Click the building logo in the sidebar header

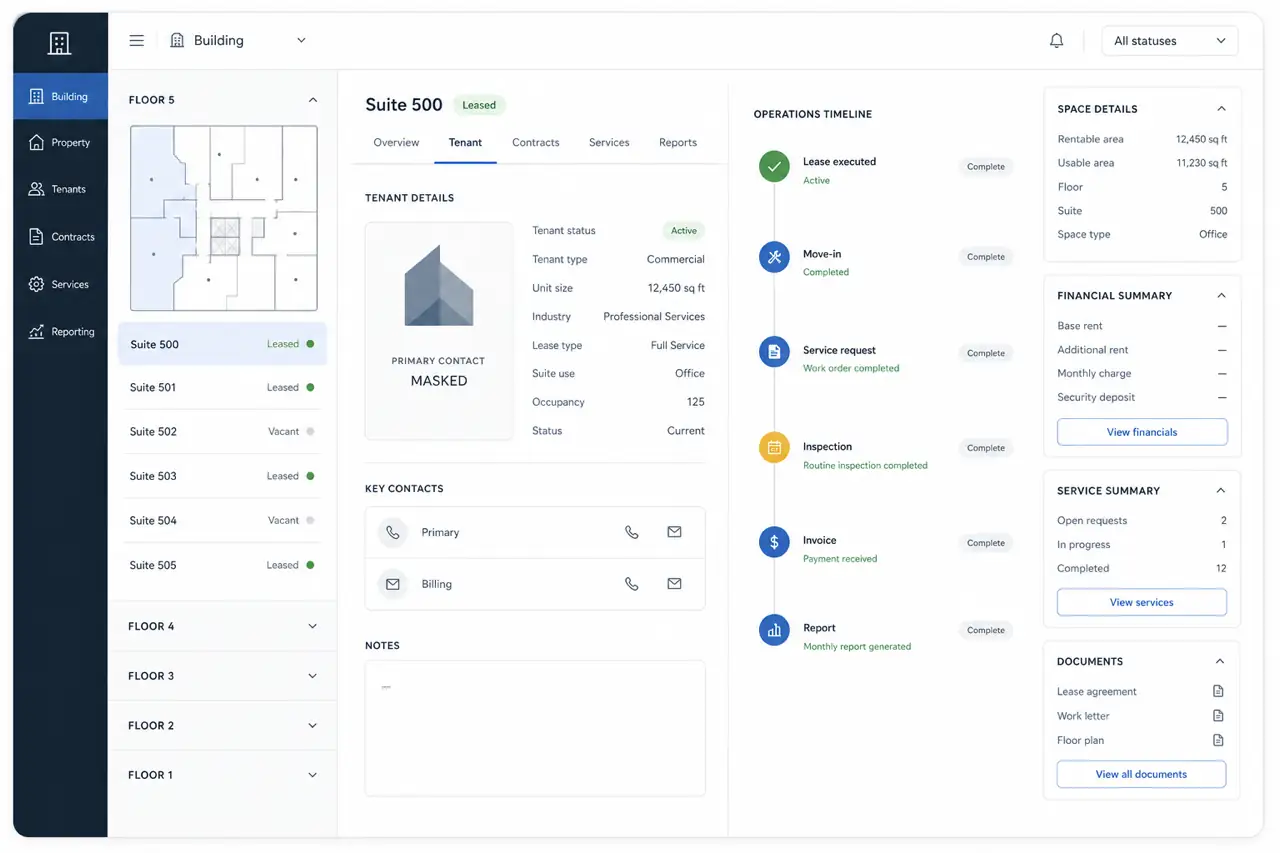tap(60, 42)
